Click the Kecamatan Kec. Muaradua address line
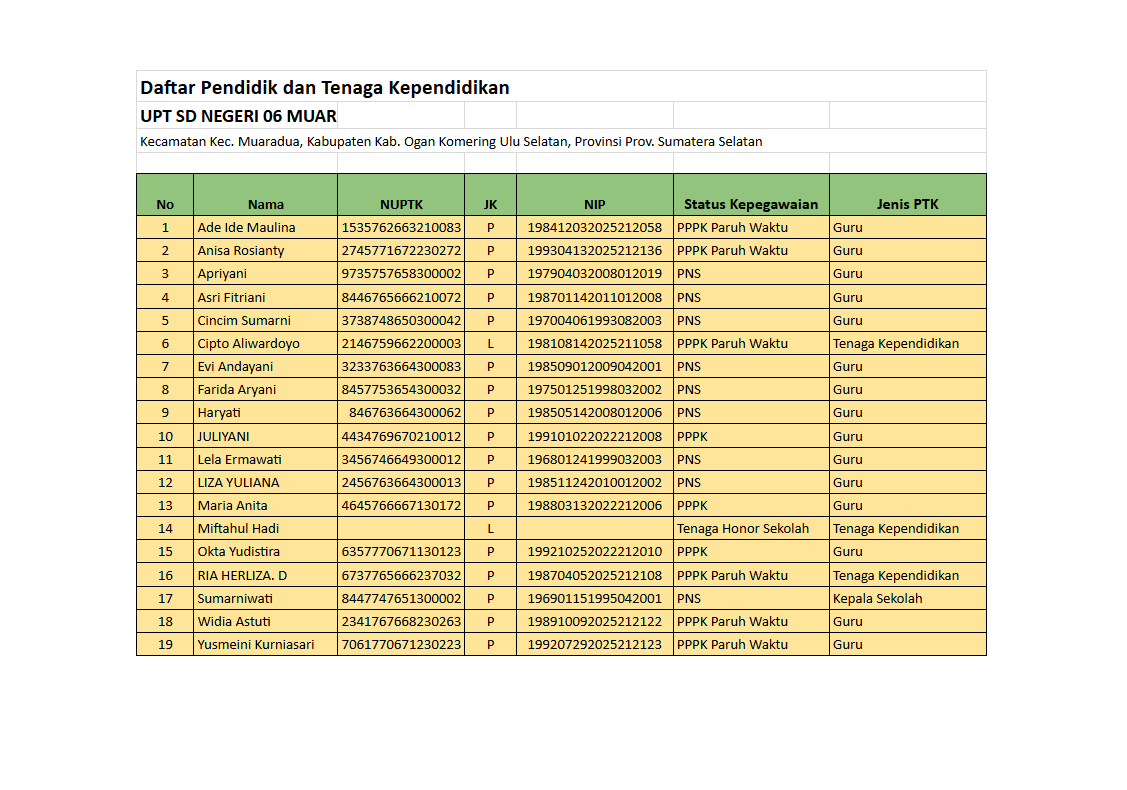Viewport: 1127px width, 790px height. (451, 142)
